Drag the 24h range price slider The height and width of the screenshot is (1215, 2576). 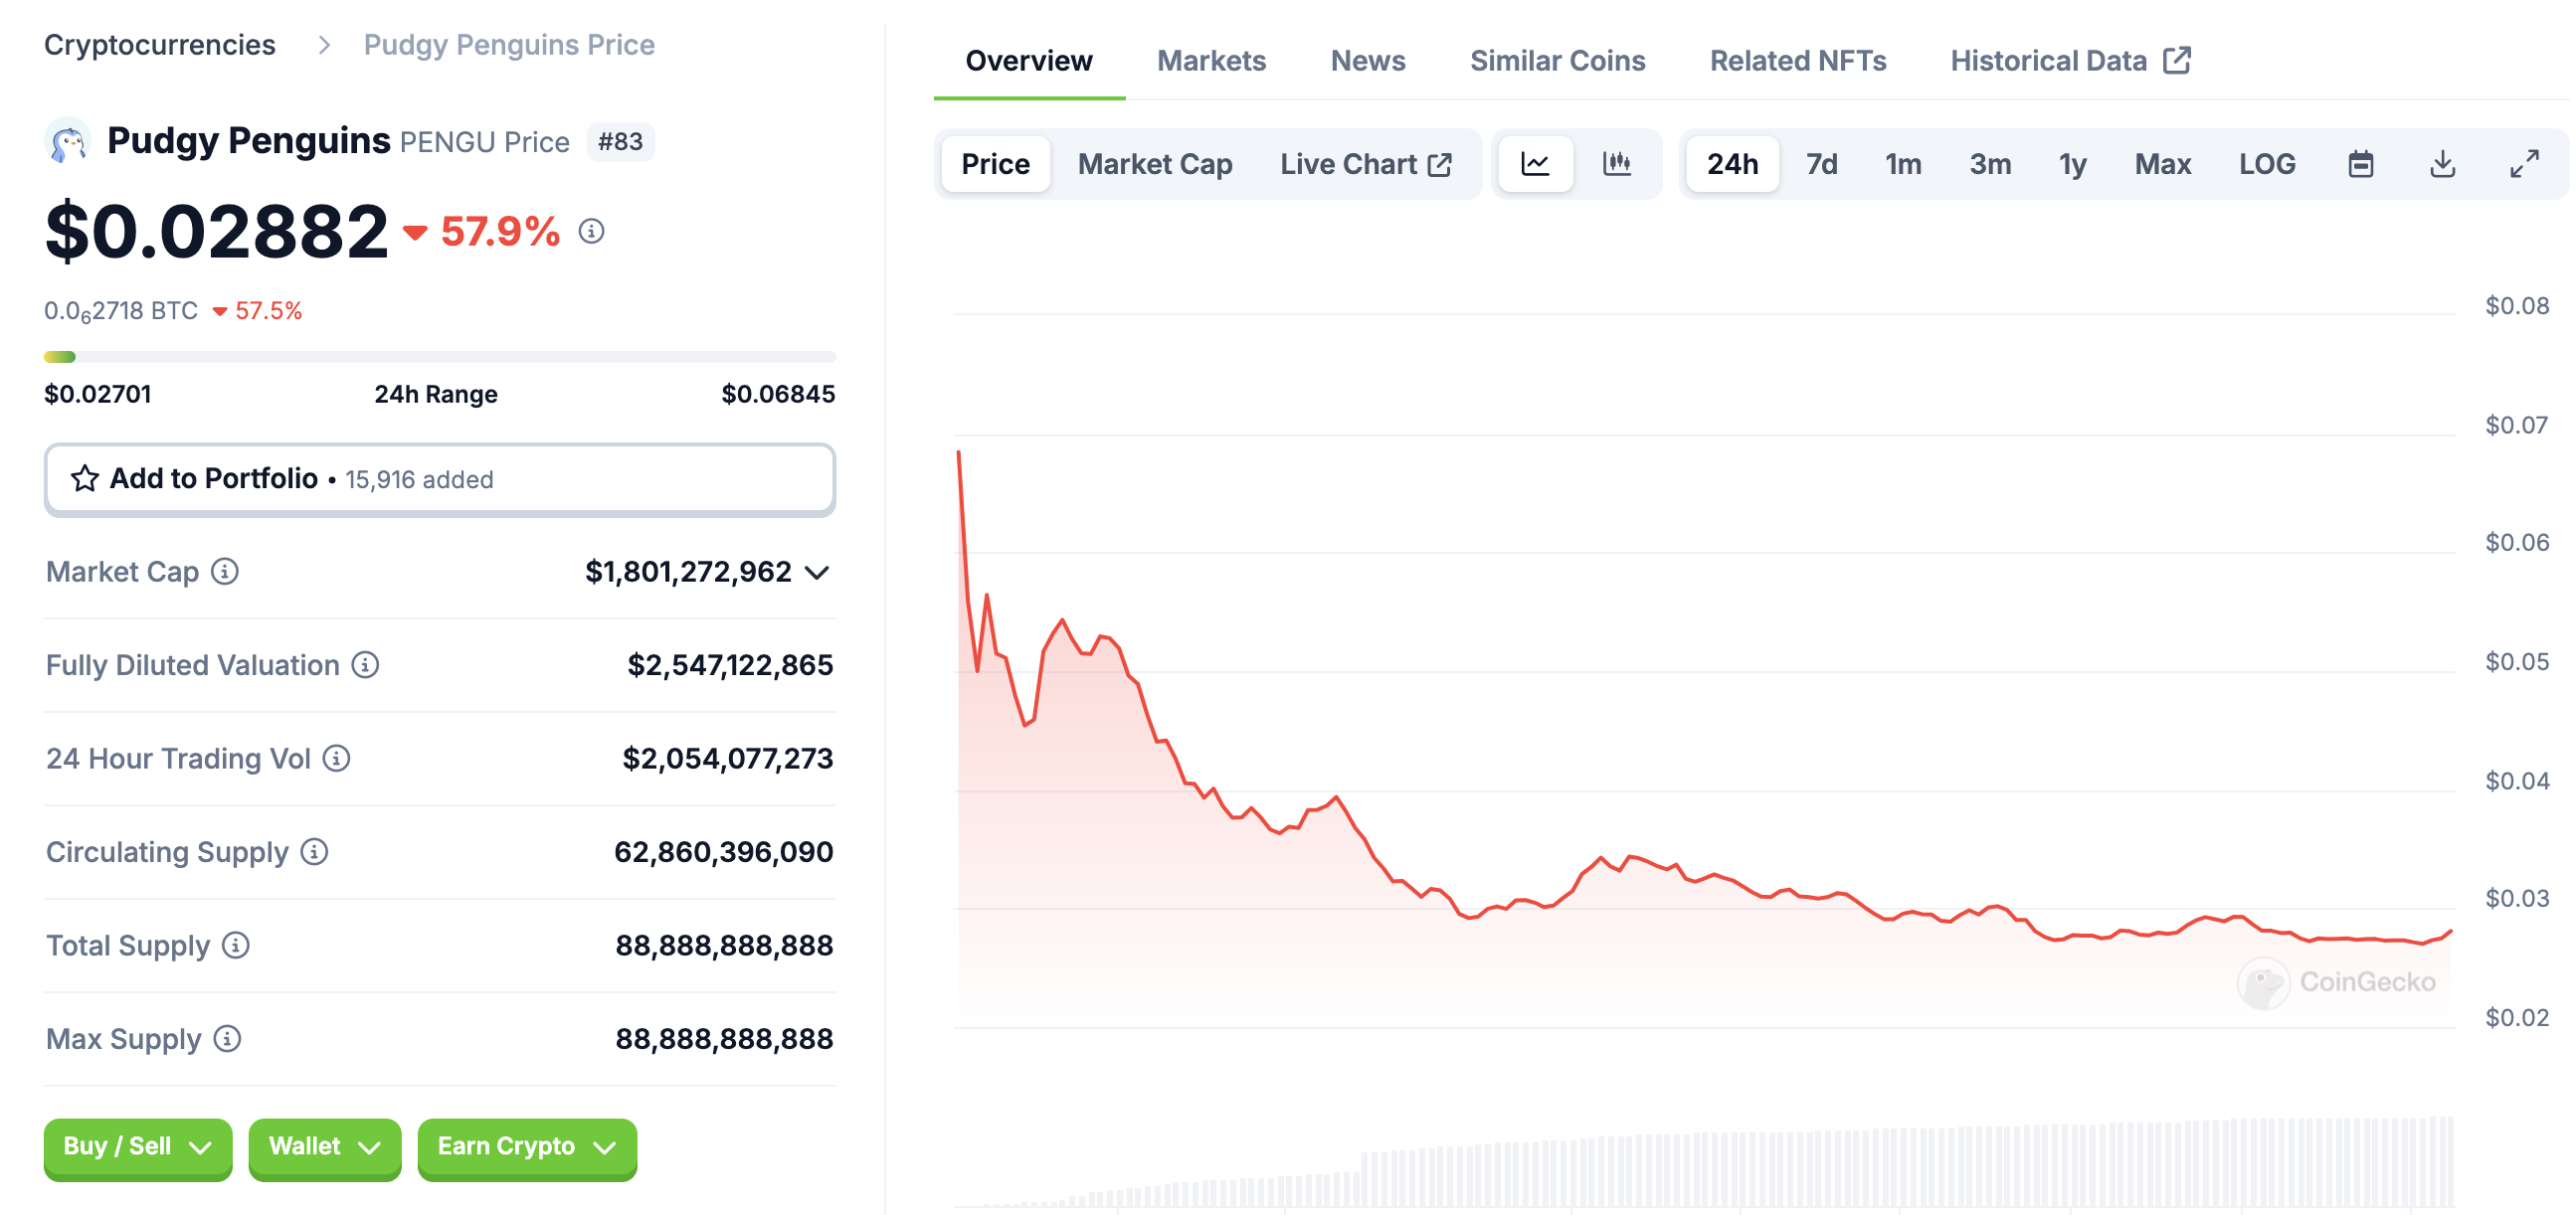coord(68,355)
